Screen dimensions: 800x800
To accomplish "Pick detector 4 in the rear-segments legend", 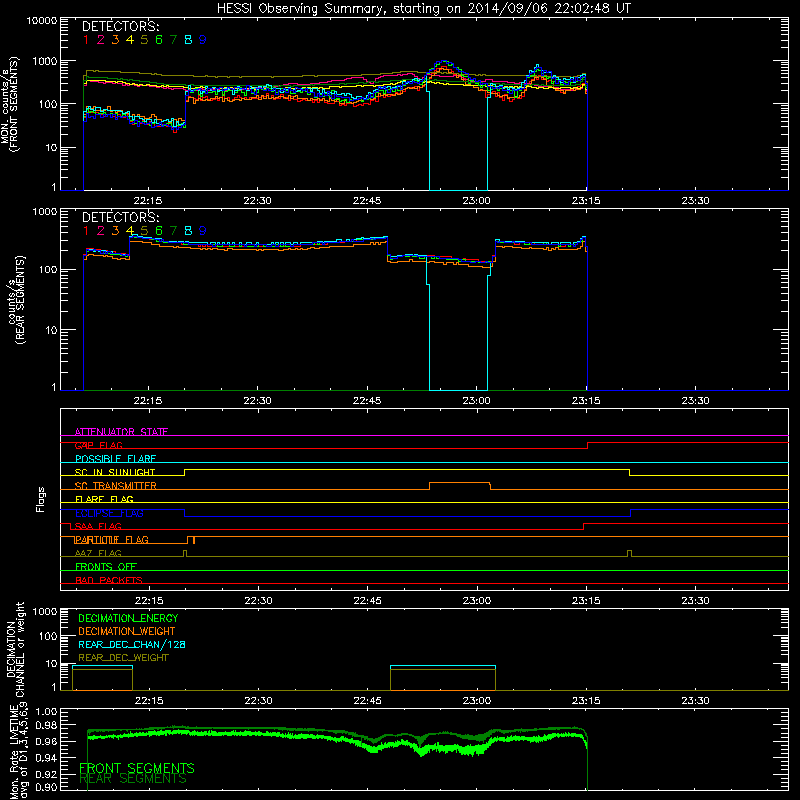I will [130, 231].
